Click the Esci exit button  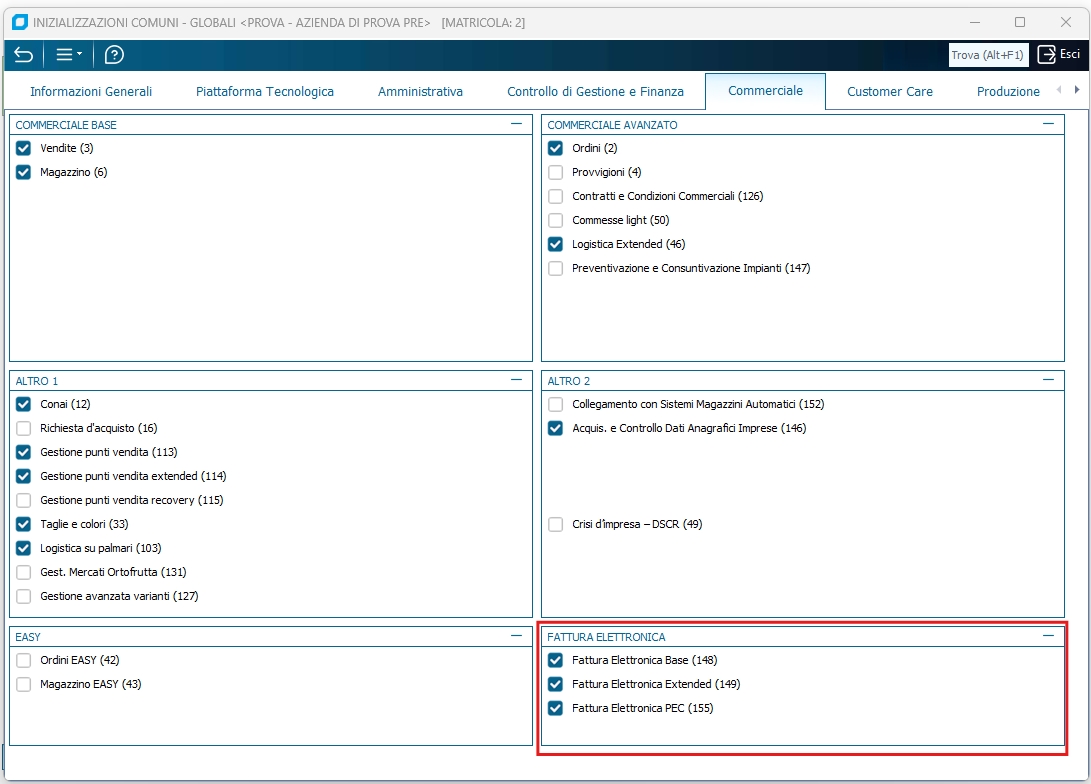click(1058, 54)
